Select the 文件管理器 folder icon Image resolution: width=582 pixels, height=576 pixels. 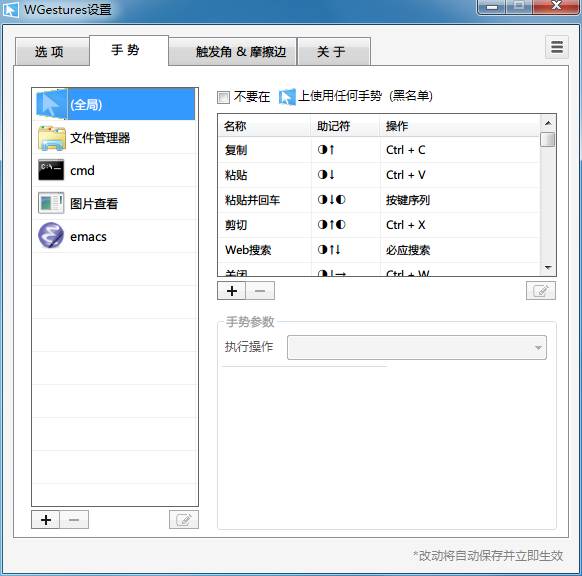[52, 138]
